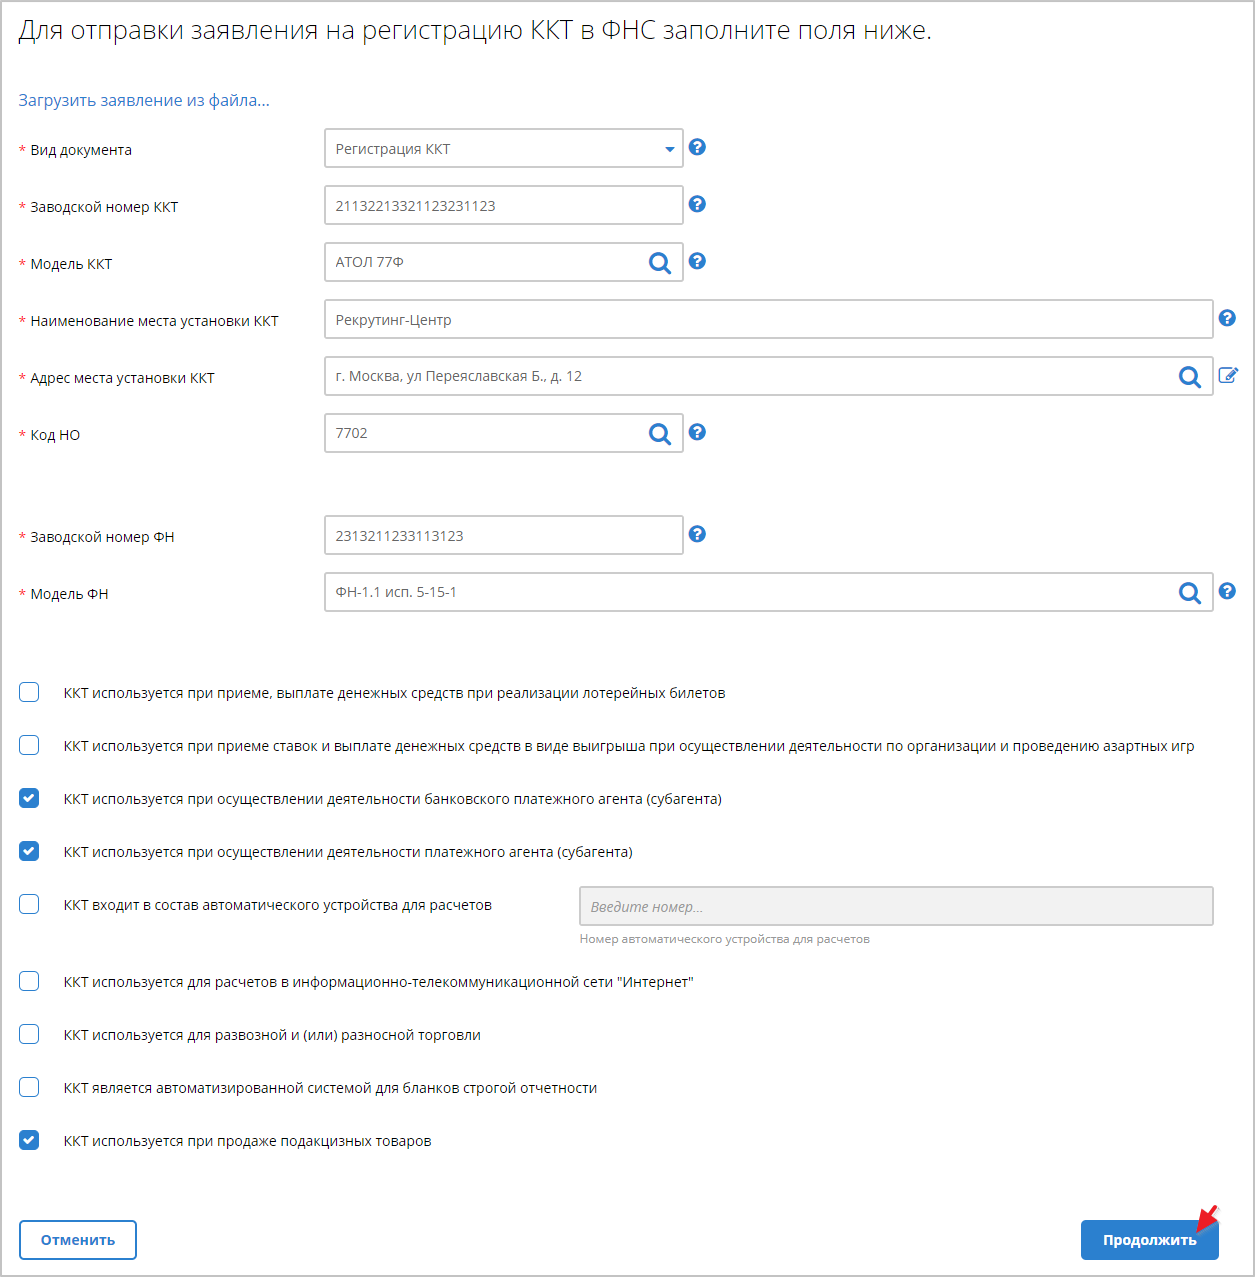
Task: Click the Отменить button
Action: click(x=78, y=1240)
